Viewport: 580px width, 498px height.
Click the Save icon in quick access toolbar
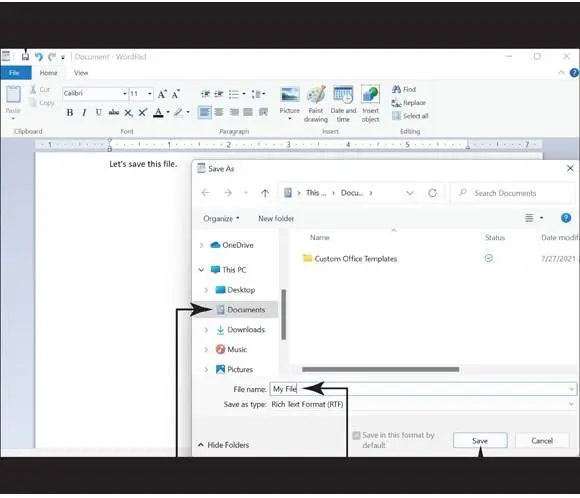coord(25,57)
